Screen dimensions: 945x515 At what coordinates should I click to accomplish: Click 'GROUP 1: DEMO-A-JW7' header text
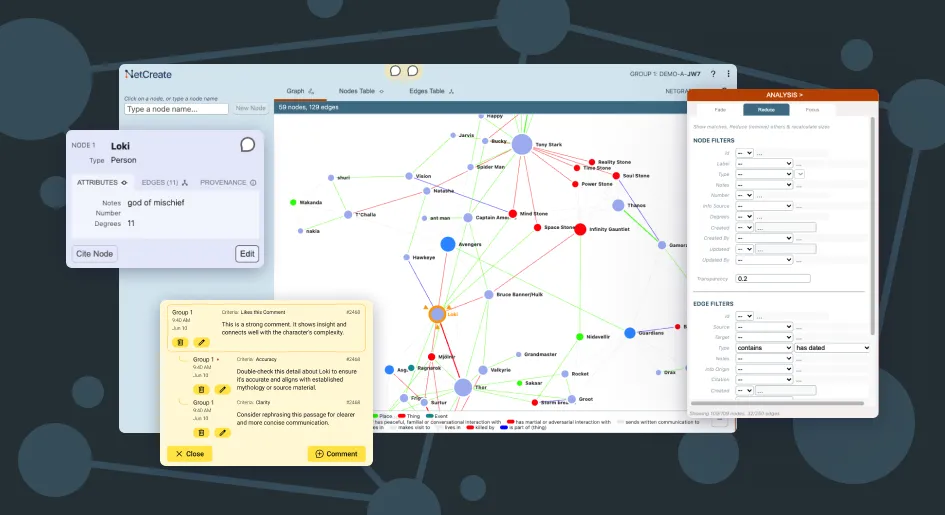[x=665, y=74]
